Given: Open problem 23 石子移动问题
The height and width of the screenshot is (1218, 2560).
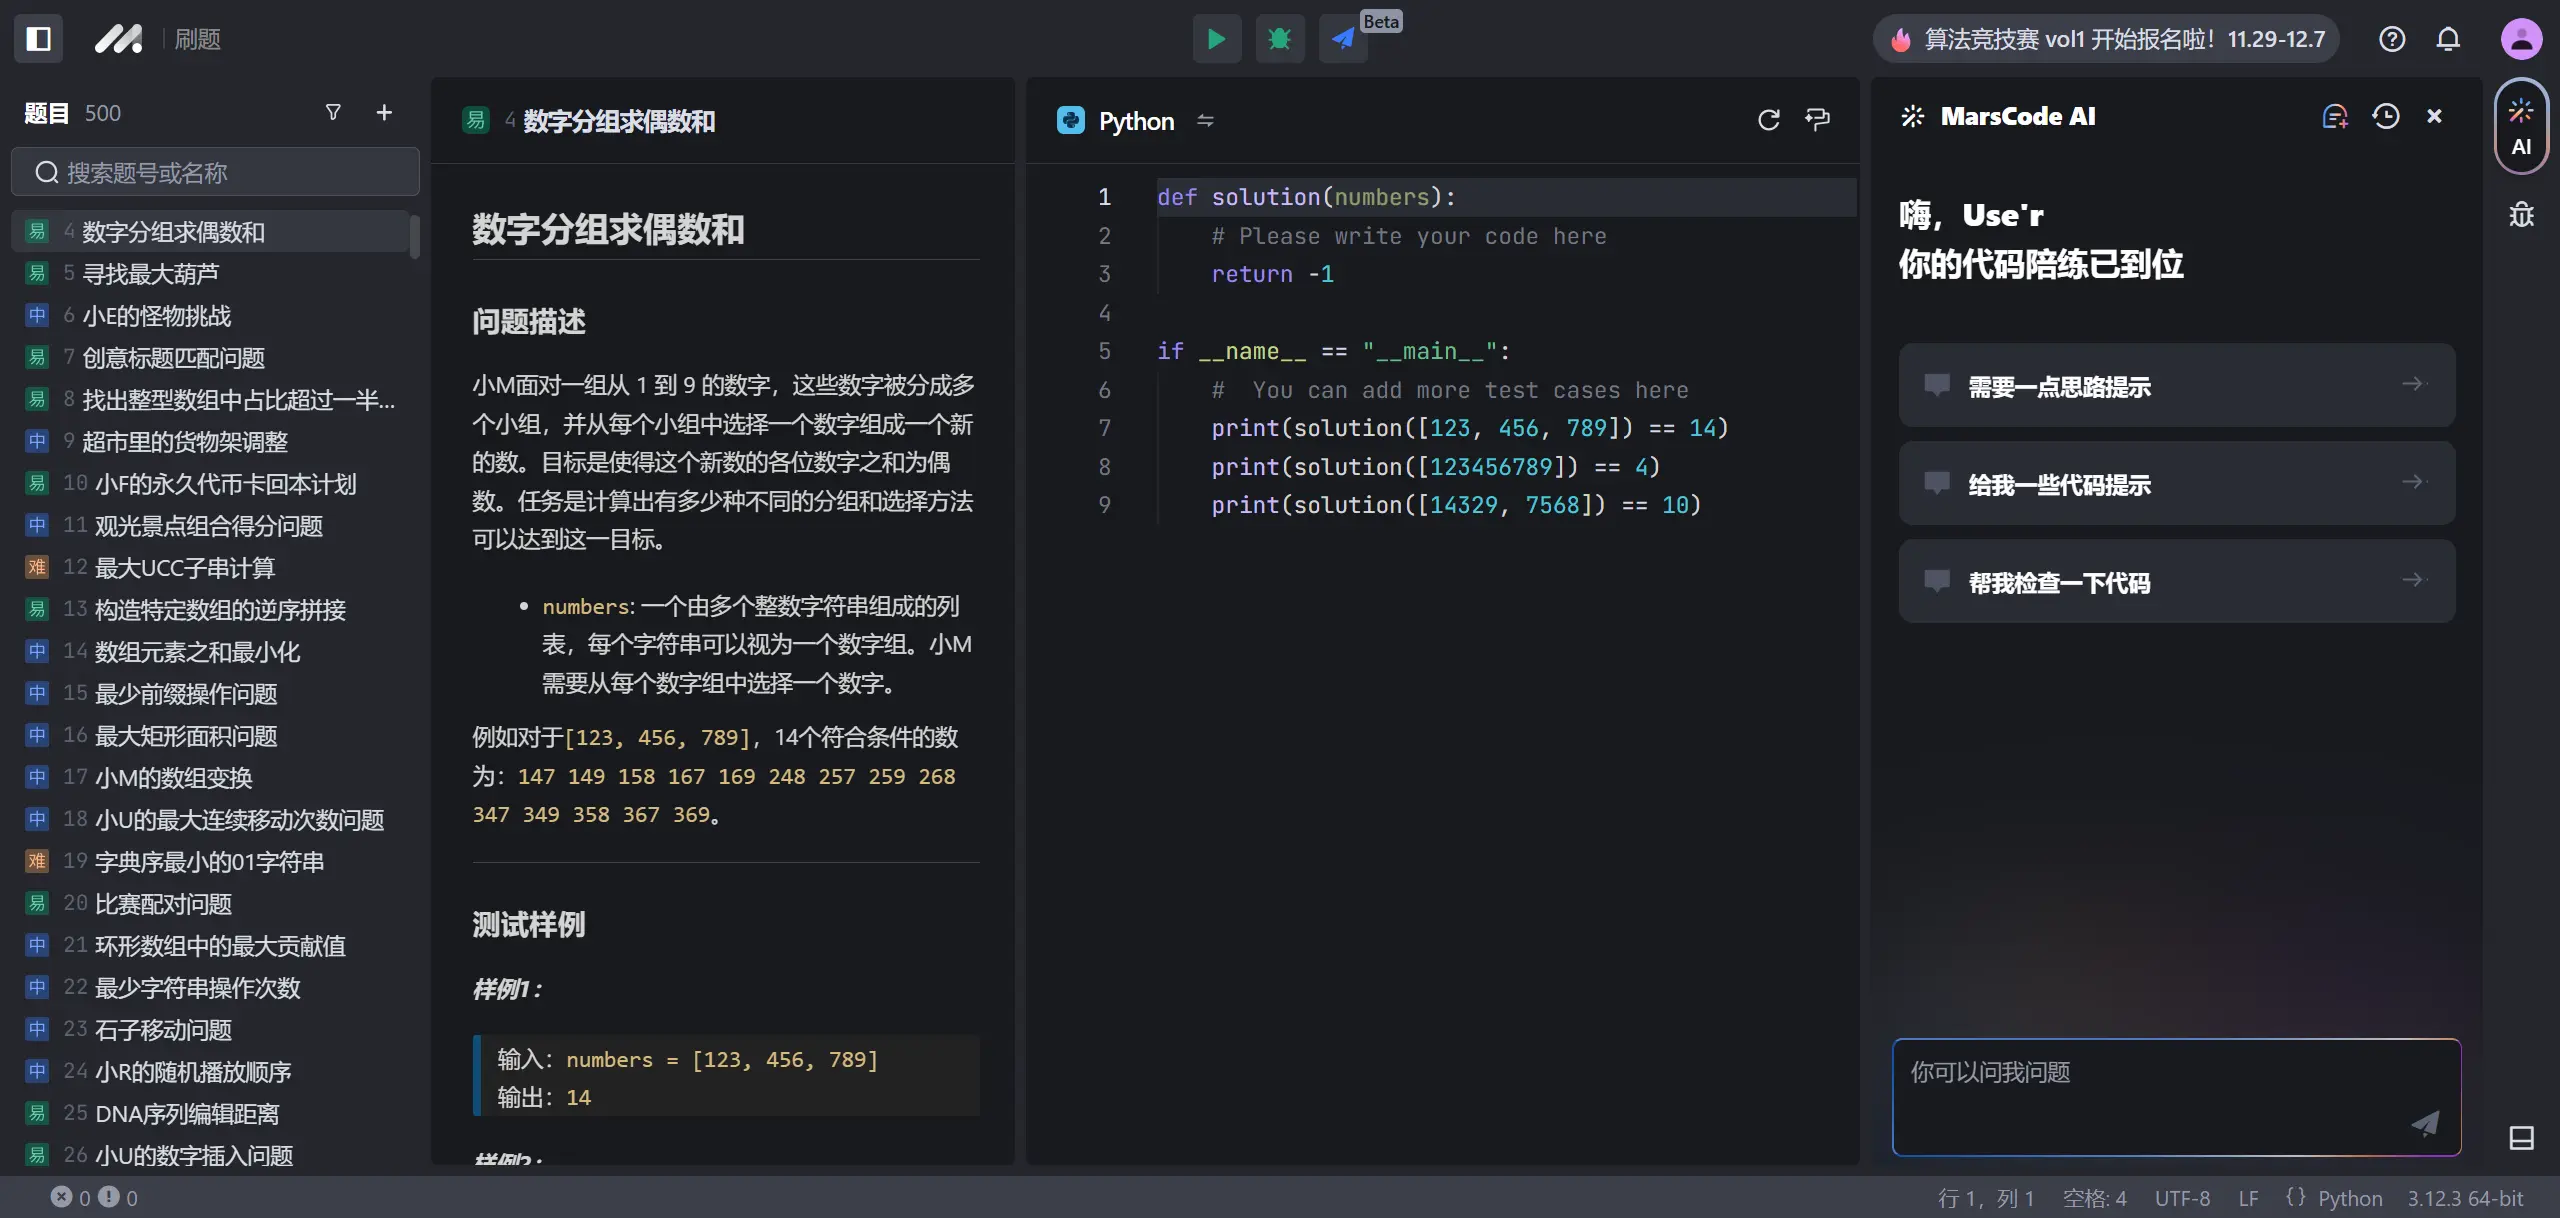Looking at the screenshot, I should pyautogui.click(x=210, y=1030).
